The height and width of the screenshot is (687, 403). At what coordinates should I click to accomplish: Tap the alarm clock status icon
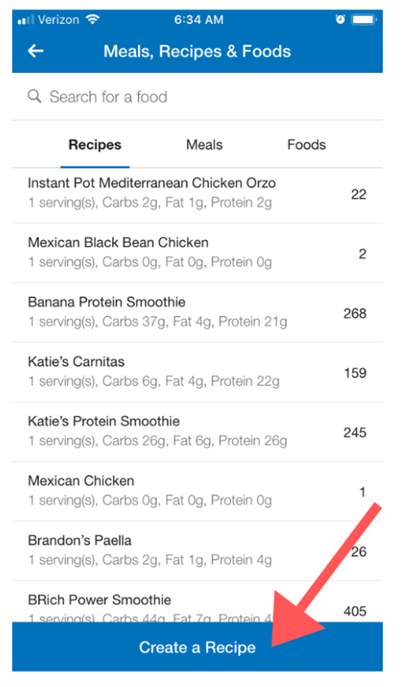pyautogui.click(x=340, y=19)
